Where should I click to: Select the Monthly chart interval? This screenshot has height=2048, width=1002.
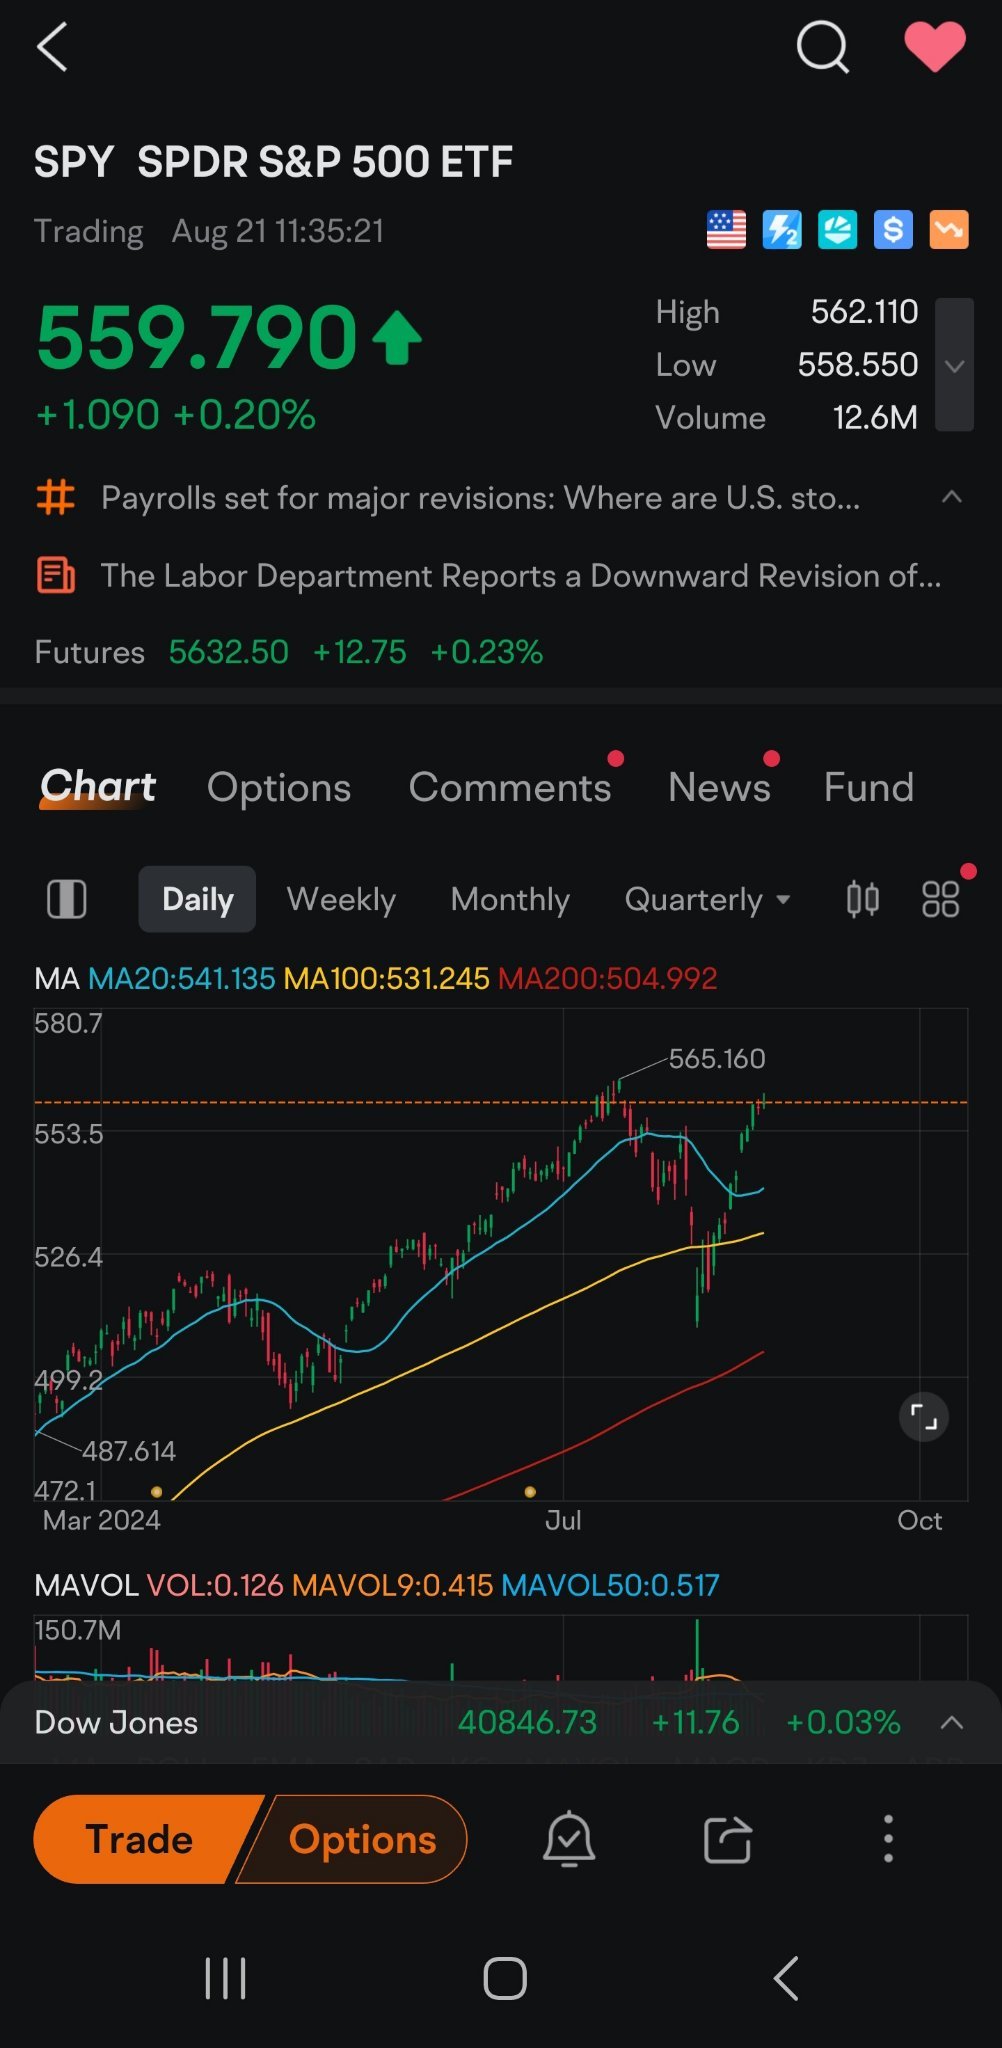coord(510,899)
